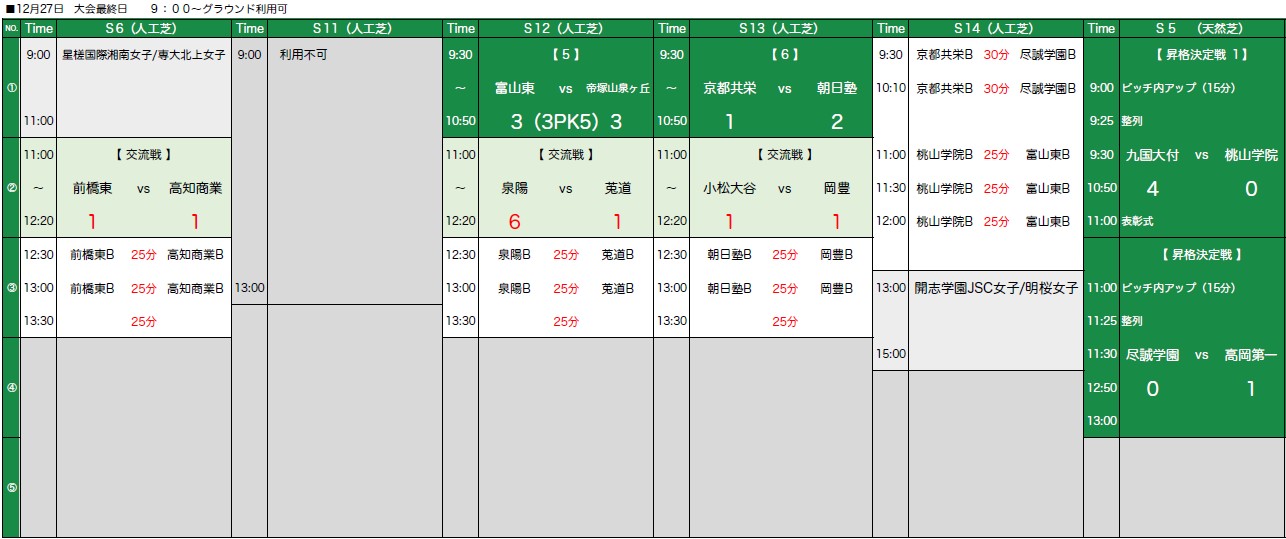Click the S6 (人工芝) column header

click(143, 28)
